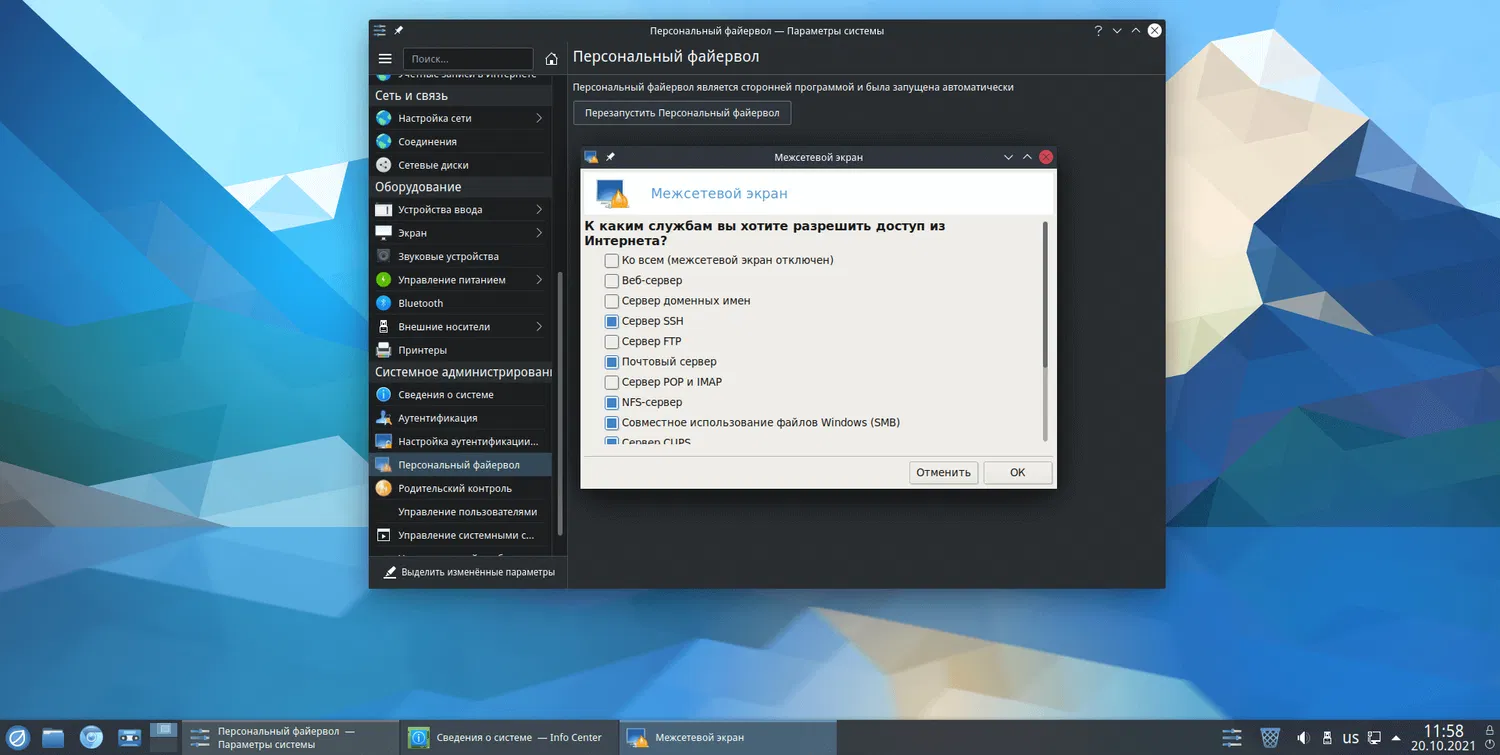Click the network drives icon

tap(383, 165)
